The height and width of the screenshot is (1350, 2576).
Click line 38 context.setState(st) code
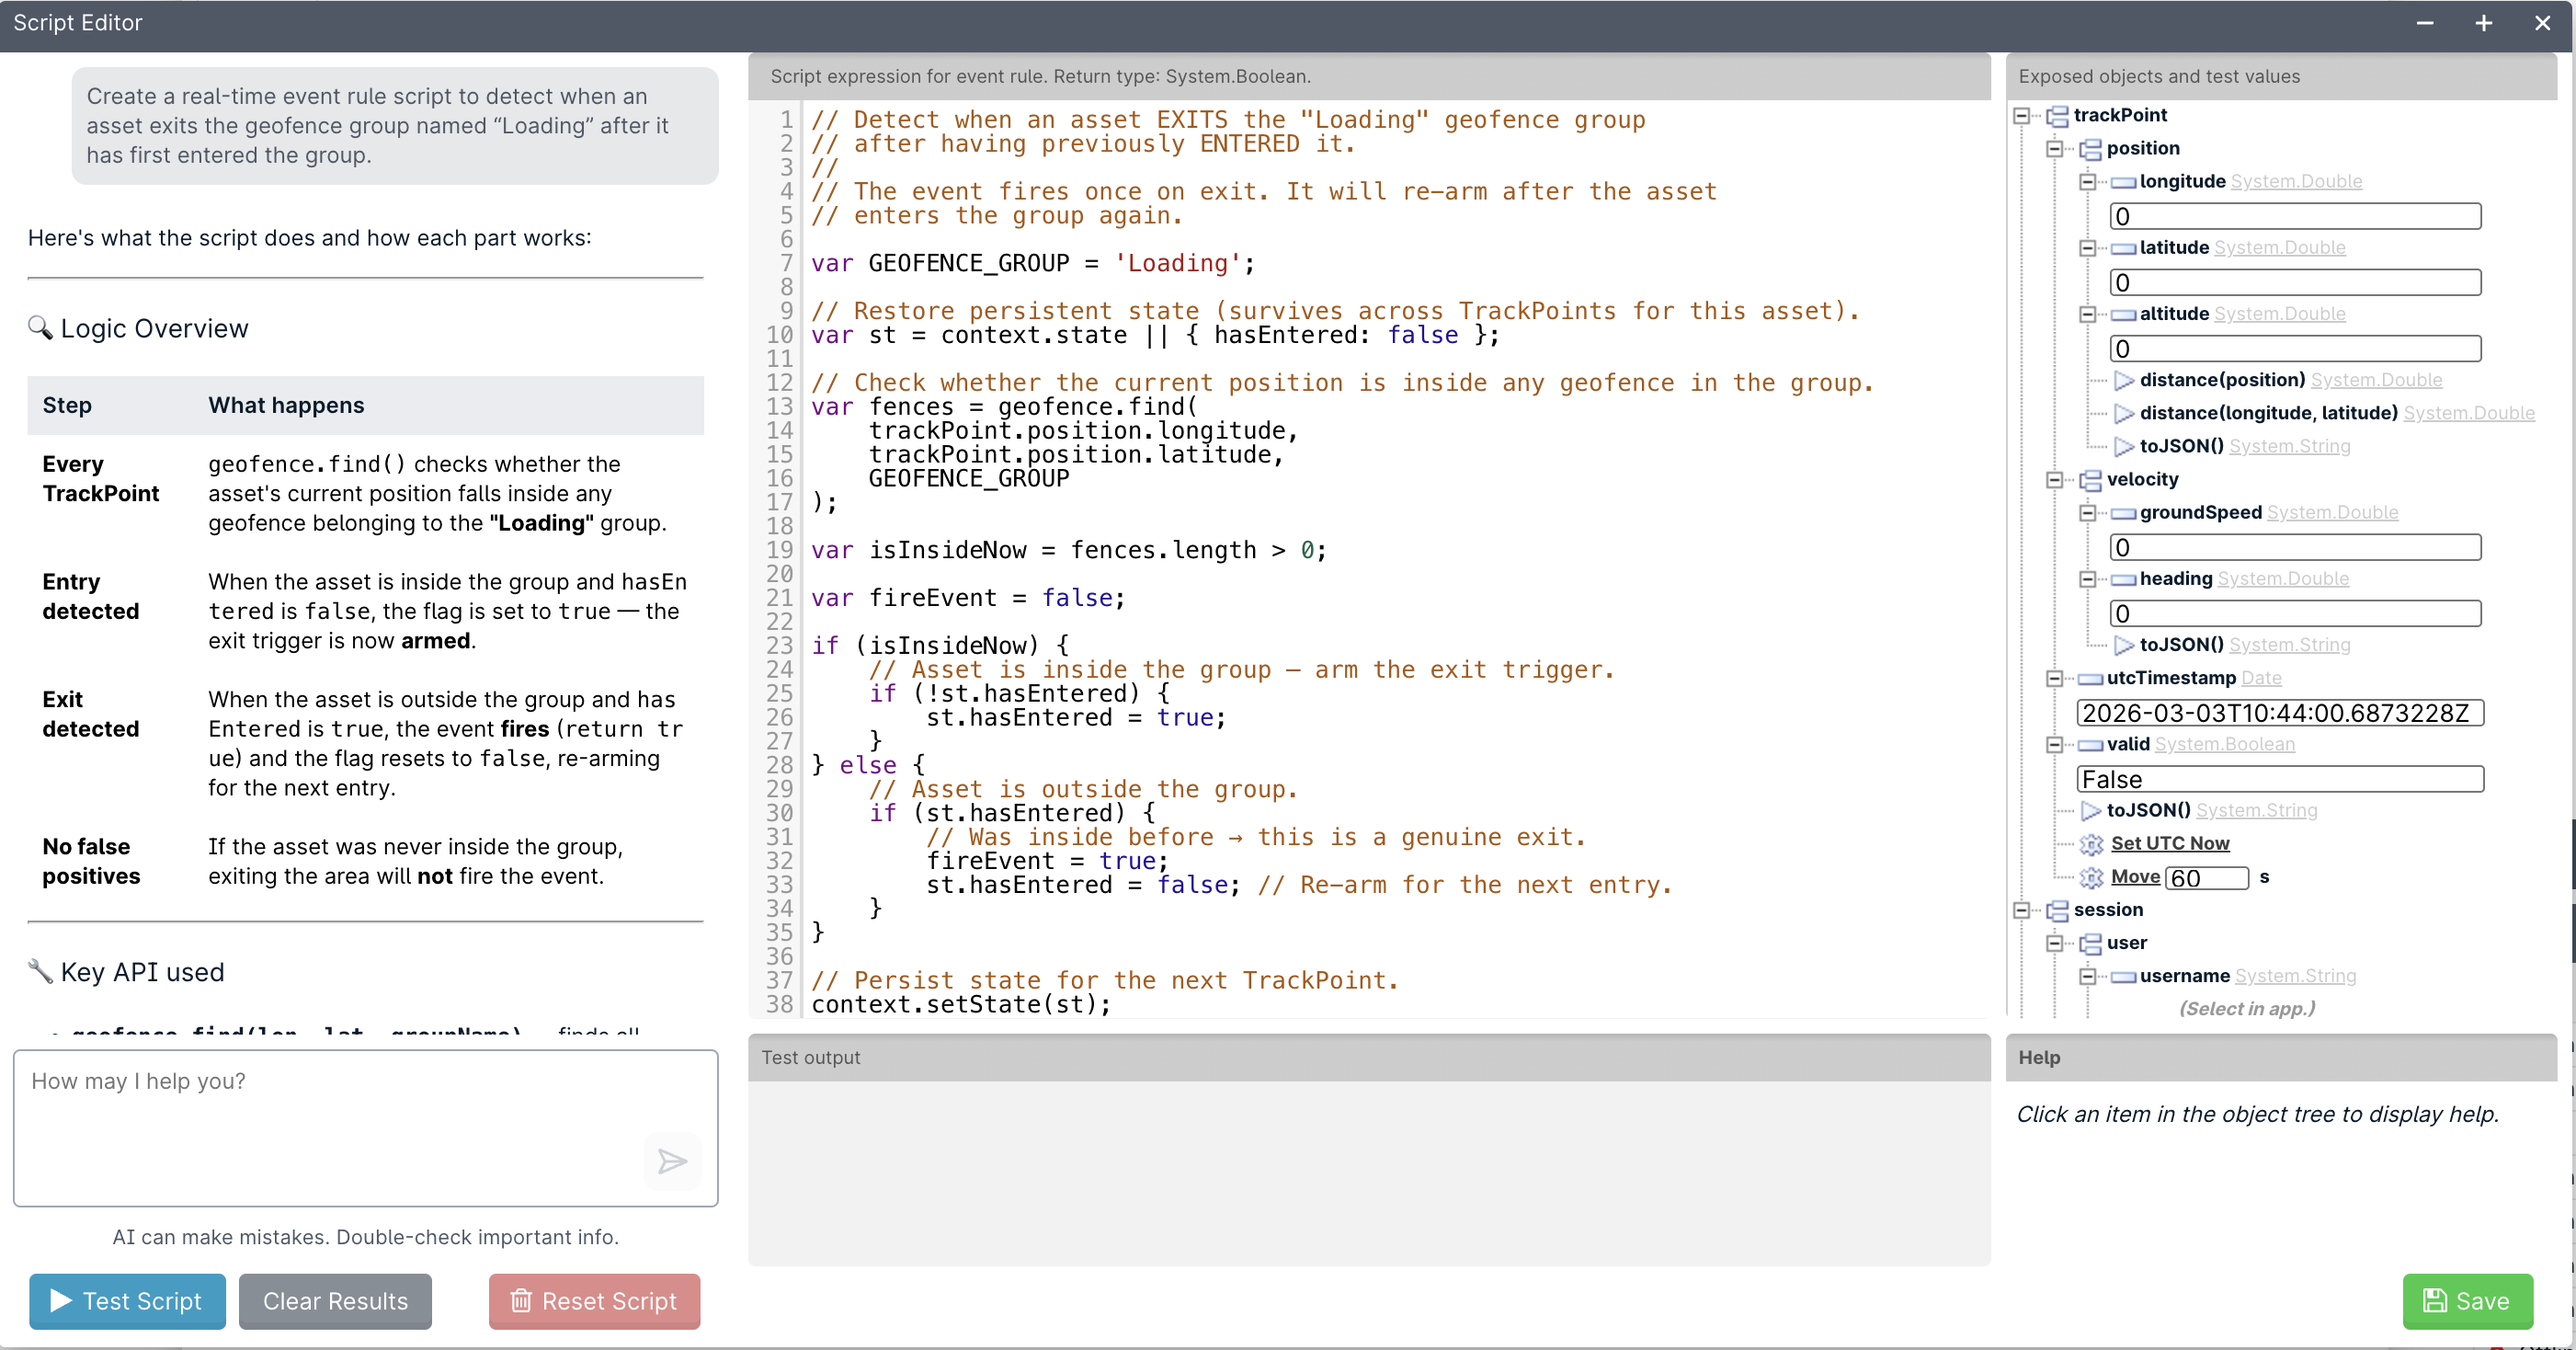[x=960, y=1004]
